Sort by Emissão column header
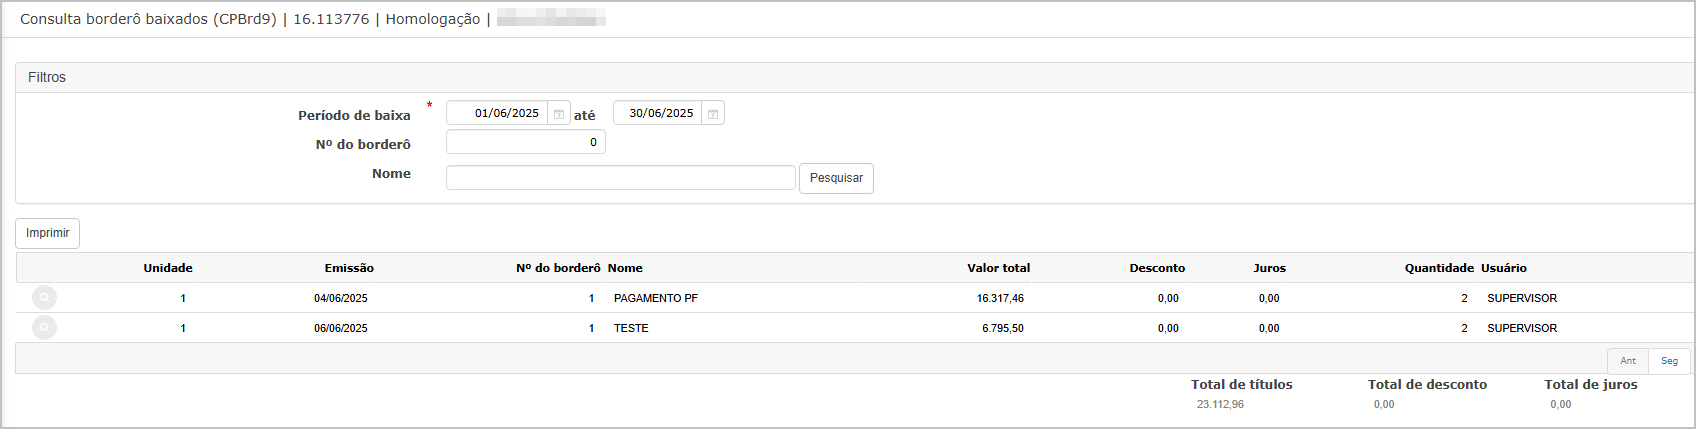Viewport: 1696px width, 429px height. coord(349,268)
